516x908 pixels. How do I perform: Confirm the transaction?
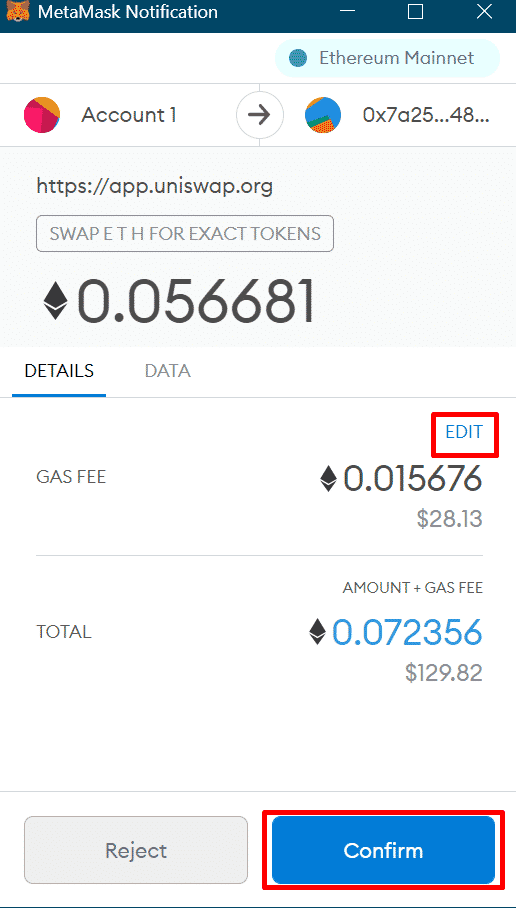pyautogui.click(x=383, y=850)
